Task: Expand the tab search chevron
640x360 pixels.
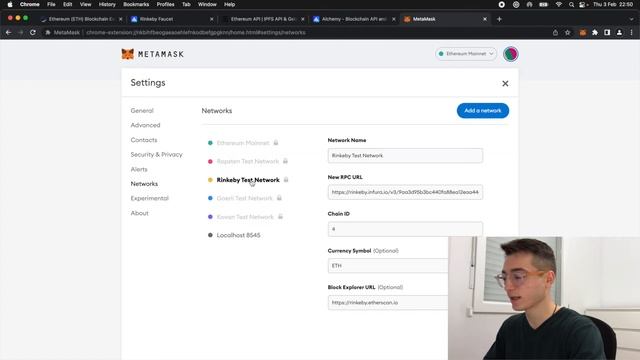Action: coord(631,19)
